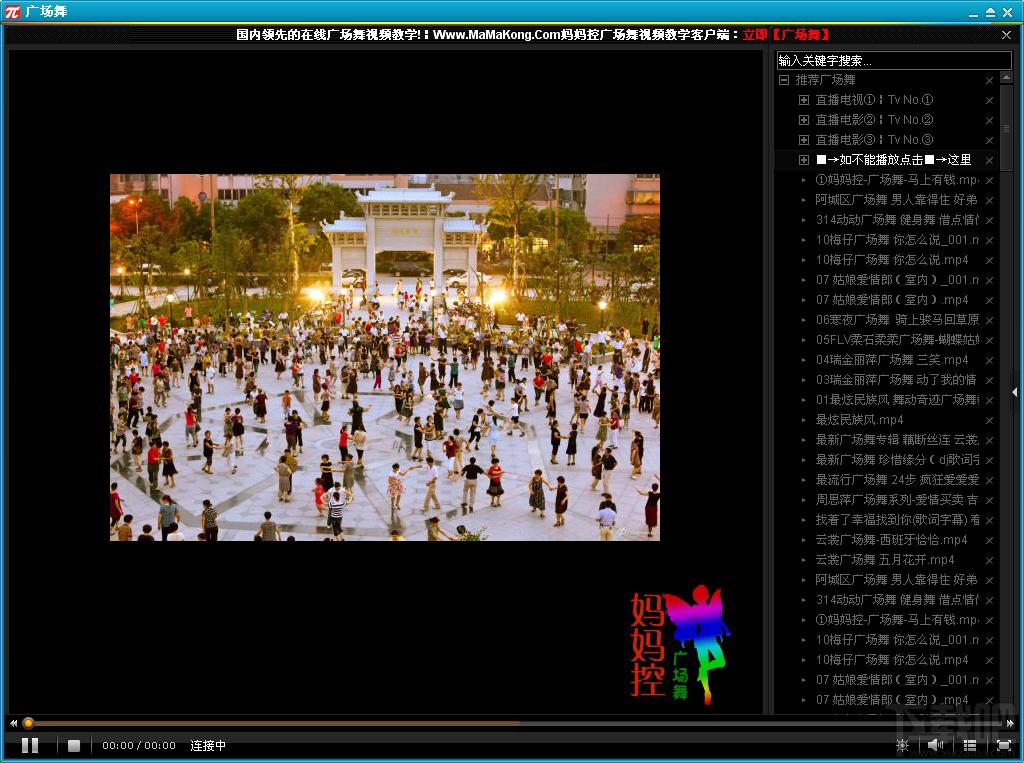The height and width of the screenshot is (763, 1024).
Task: Mute the volume speaker icon
Action: 935,745
